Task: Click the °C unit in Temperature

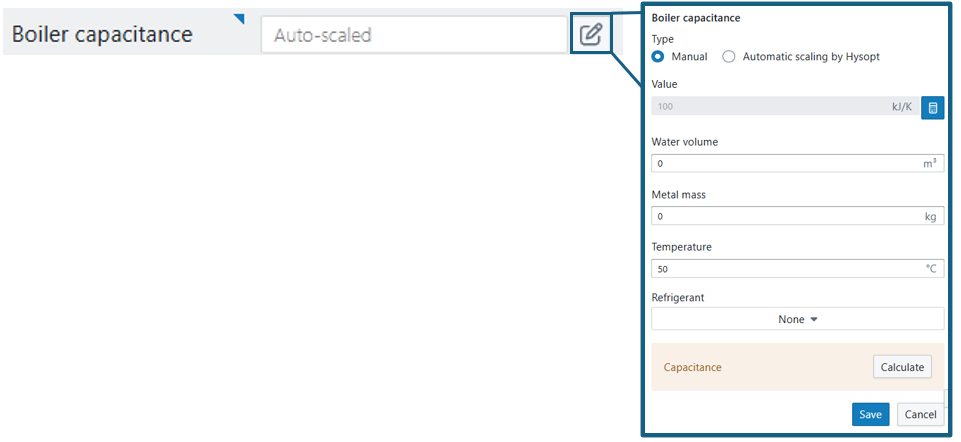Action: (x=931, y=269)
